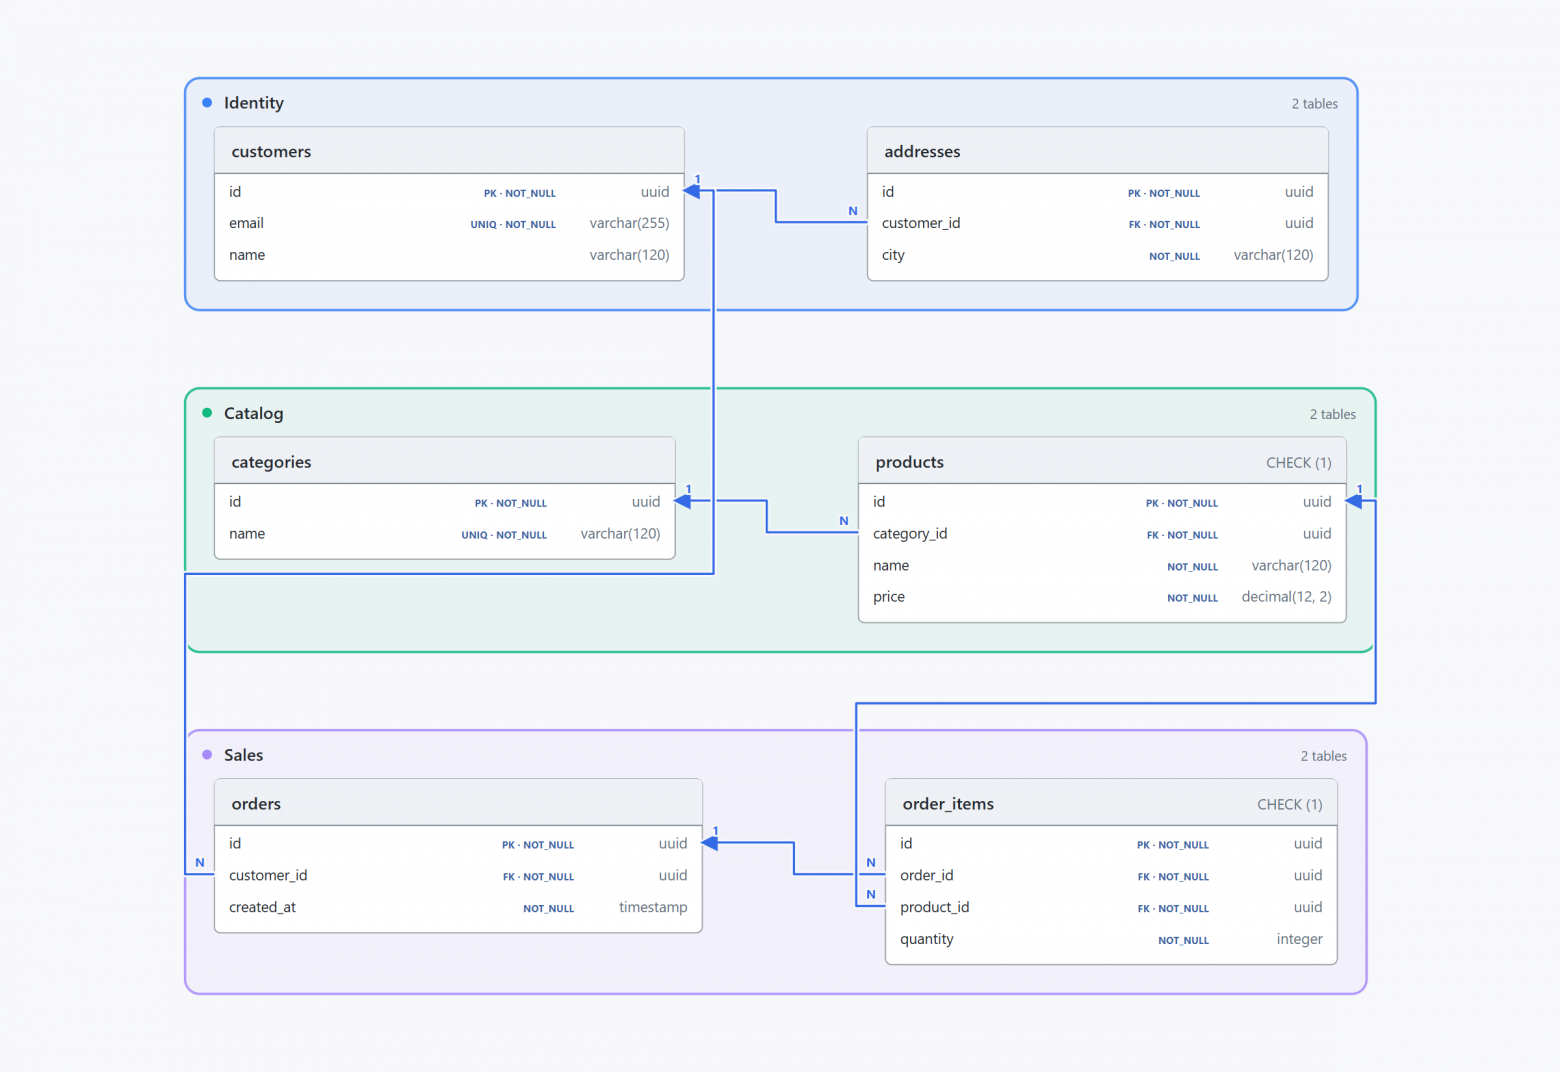This screenshot has width=1560, height=1072.
Task: Select the Sales group title
Action: 243,755
